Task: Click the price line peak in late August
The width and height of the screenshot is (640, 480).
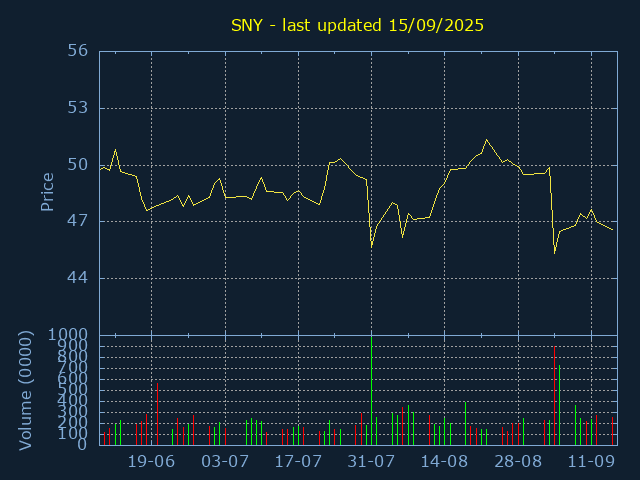Action: (x=486, y=140)
